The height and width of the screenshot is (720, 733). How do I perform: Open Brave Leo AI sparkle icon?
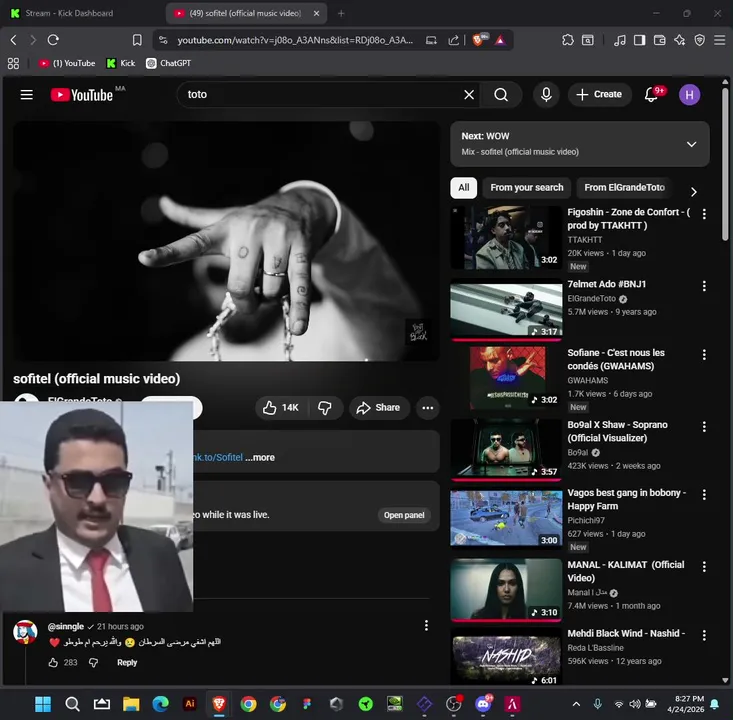[680, 40]
